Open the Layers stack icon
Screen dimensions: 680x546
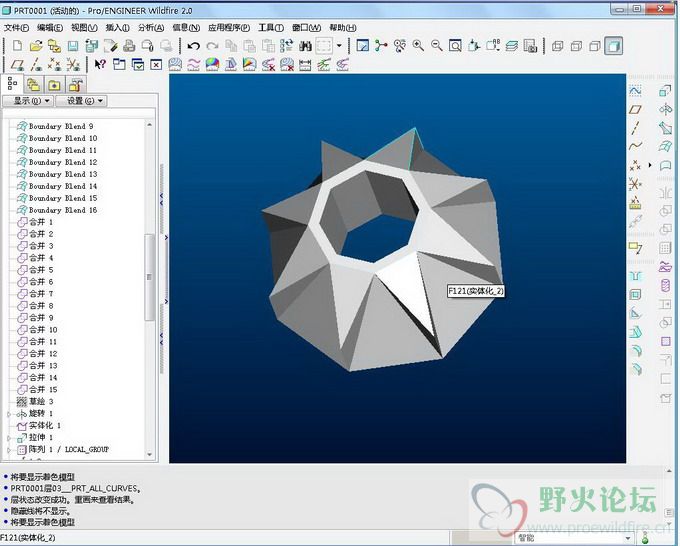point(512,46)
